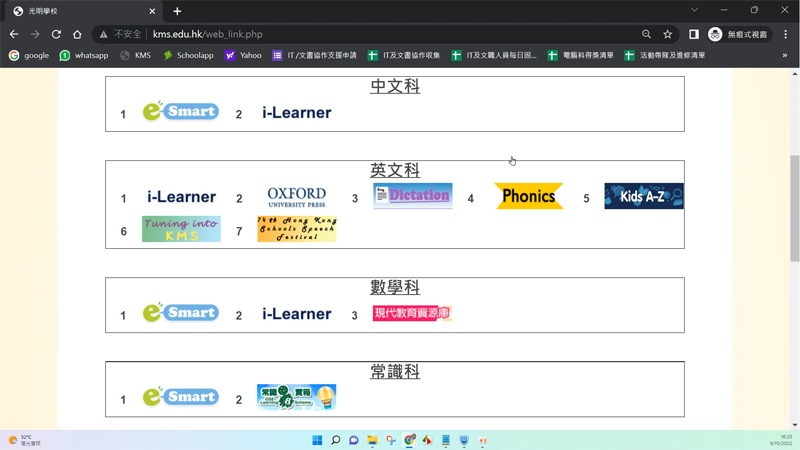The width and height of the screenshot is (800, 450).
Task: Open 現代教育資源庫 link
Action: 412,313
